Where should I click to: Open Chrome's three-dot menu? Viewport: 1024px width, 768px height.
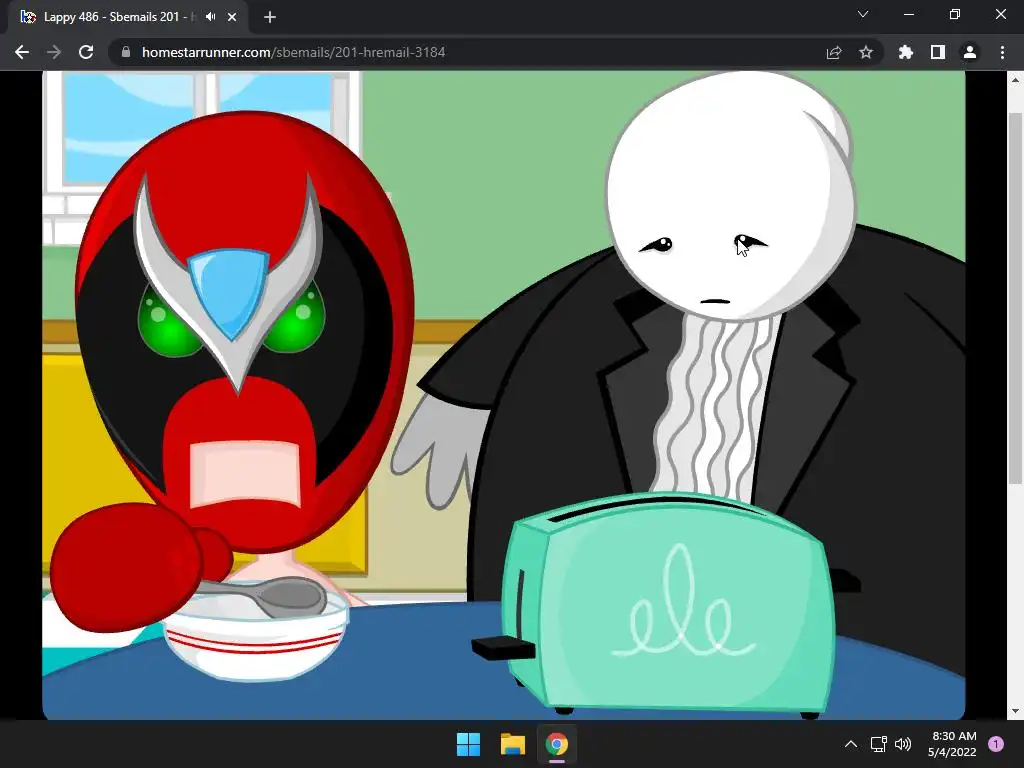[x=1002, y=52]
